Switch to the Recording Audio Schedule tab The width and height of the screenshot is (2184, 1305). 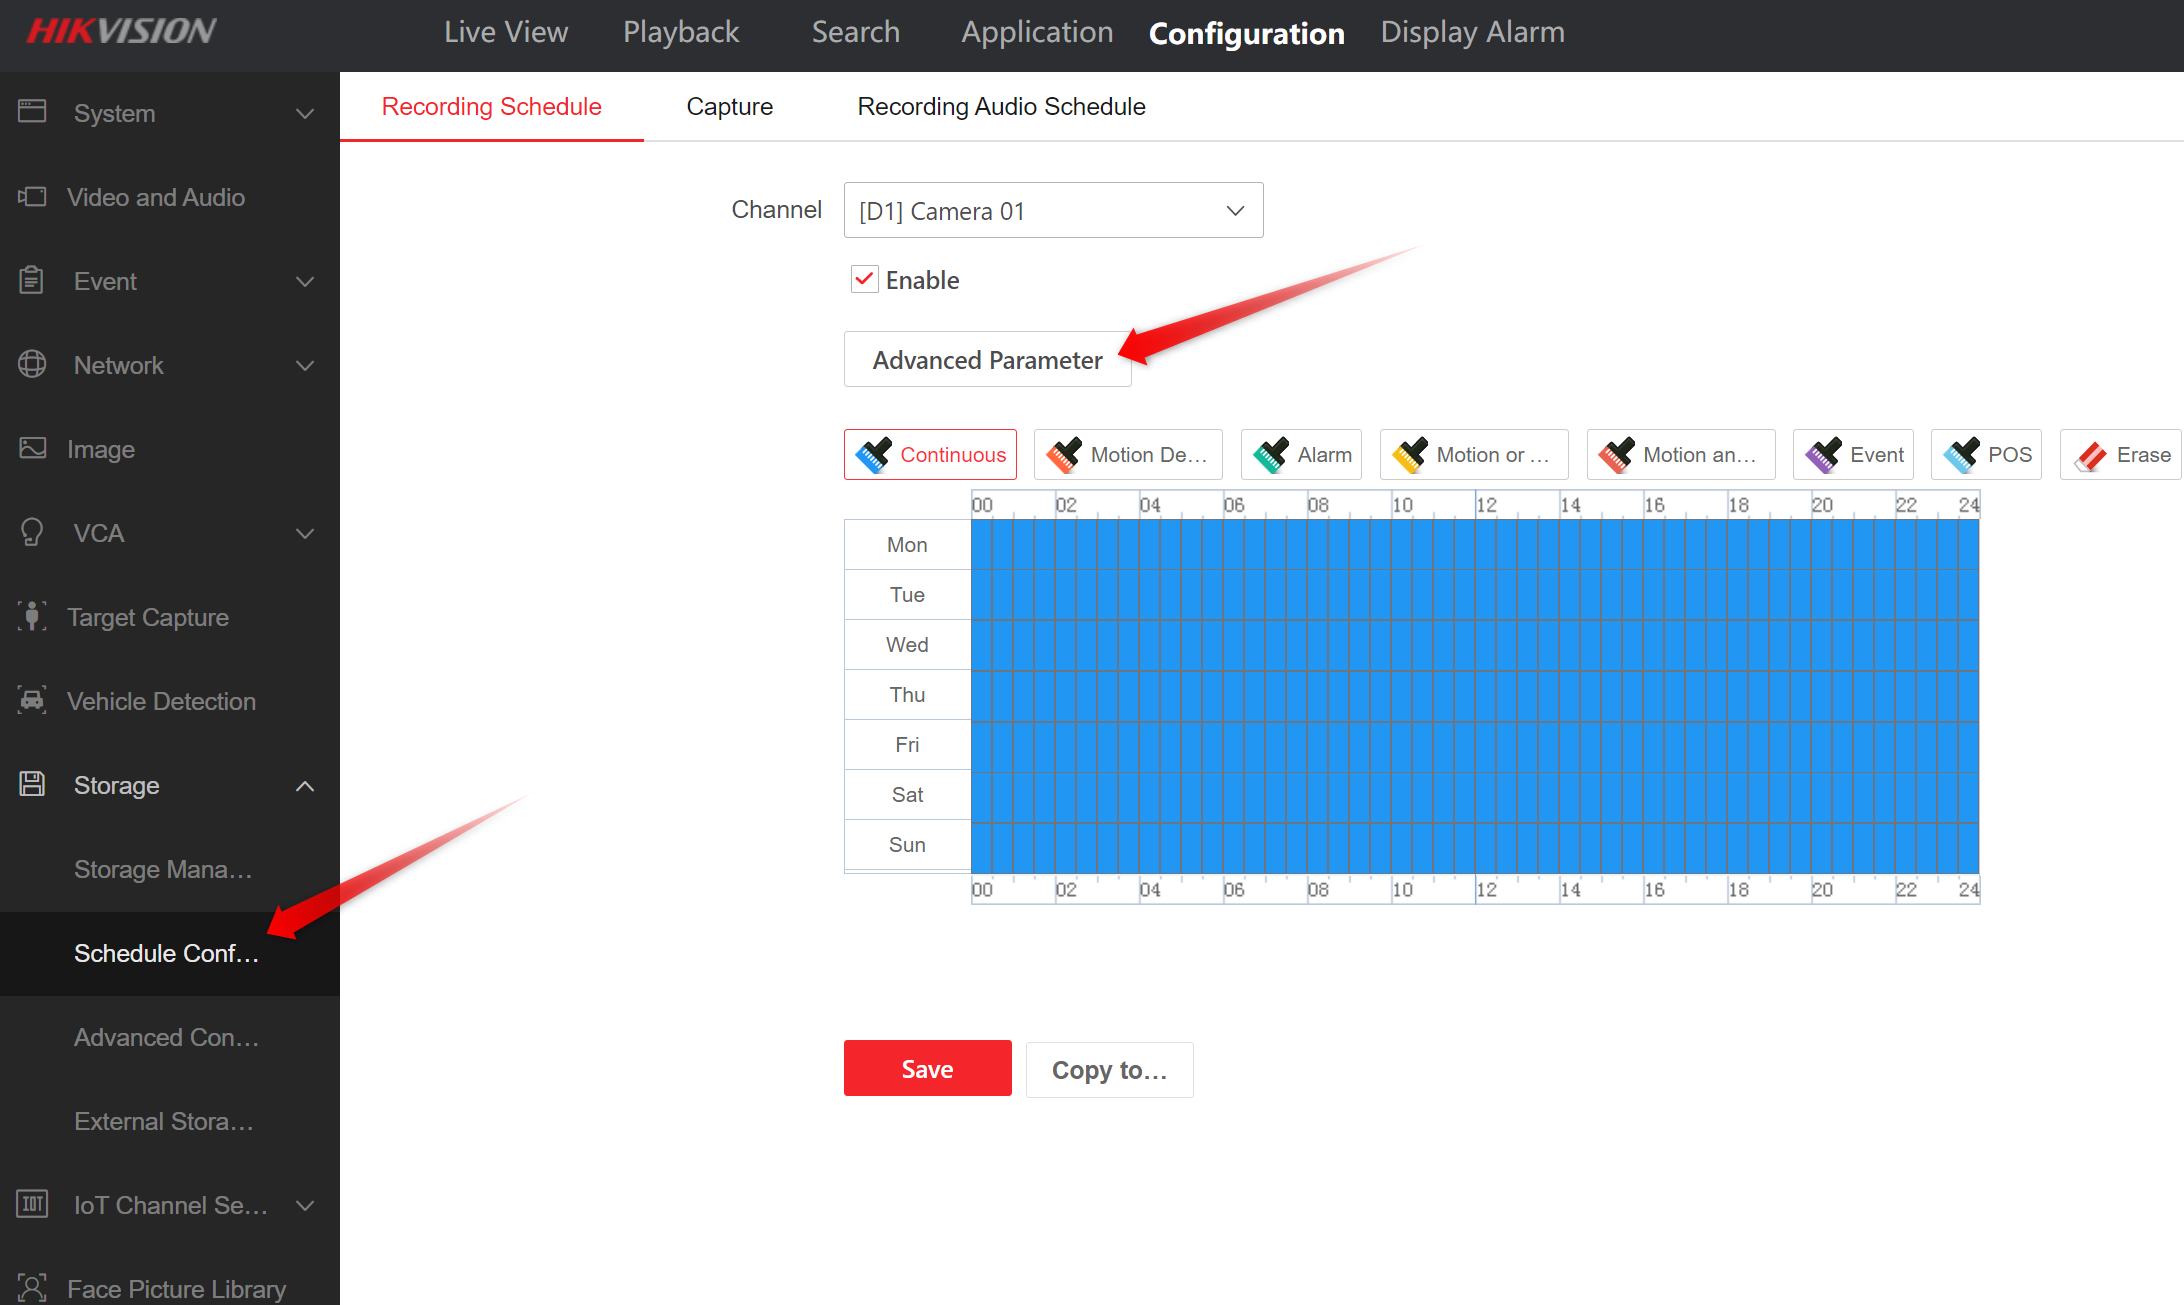point(1002,107)
